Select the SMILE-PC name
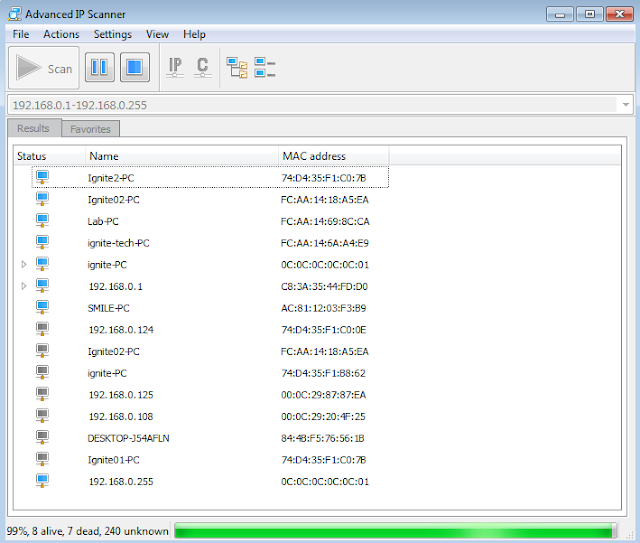Image resolution: width=640 pixels, height=543 pixels. click(108, 308)
